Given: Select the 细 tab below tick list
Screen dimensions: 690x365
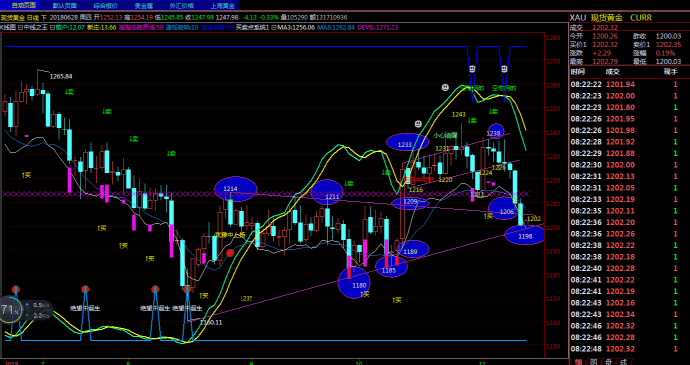Looking at the screenshot, I should 578,361.
